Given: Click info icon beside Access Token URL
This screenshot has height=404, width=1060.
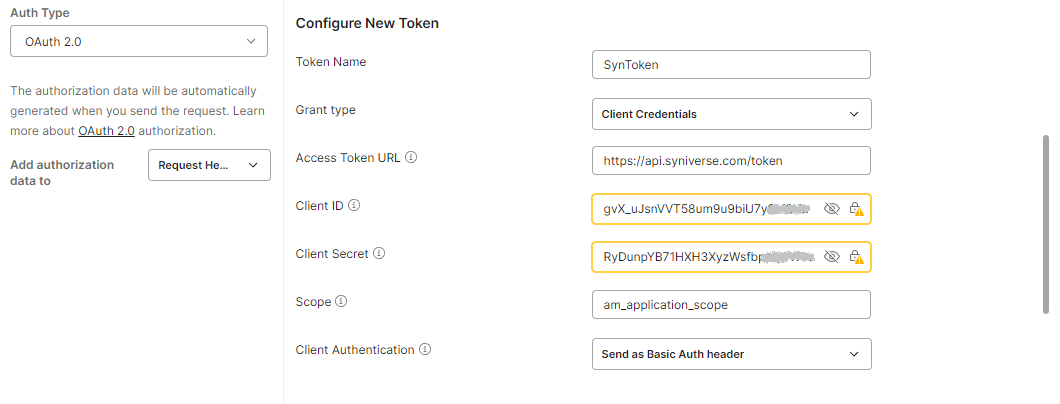Looking at the screenshot, I should [411, 158].
